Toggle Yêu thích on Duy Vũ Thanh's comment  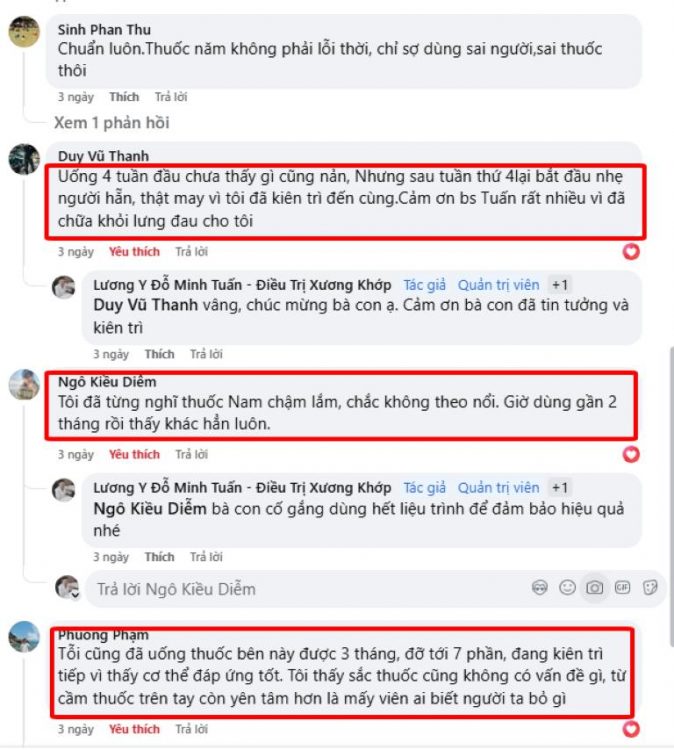[x=134, y=252]
